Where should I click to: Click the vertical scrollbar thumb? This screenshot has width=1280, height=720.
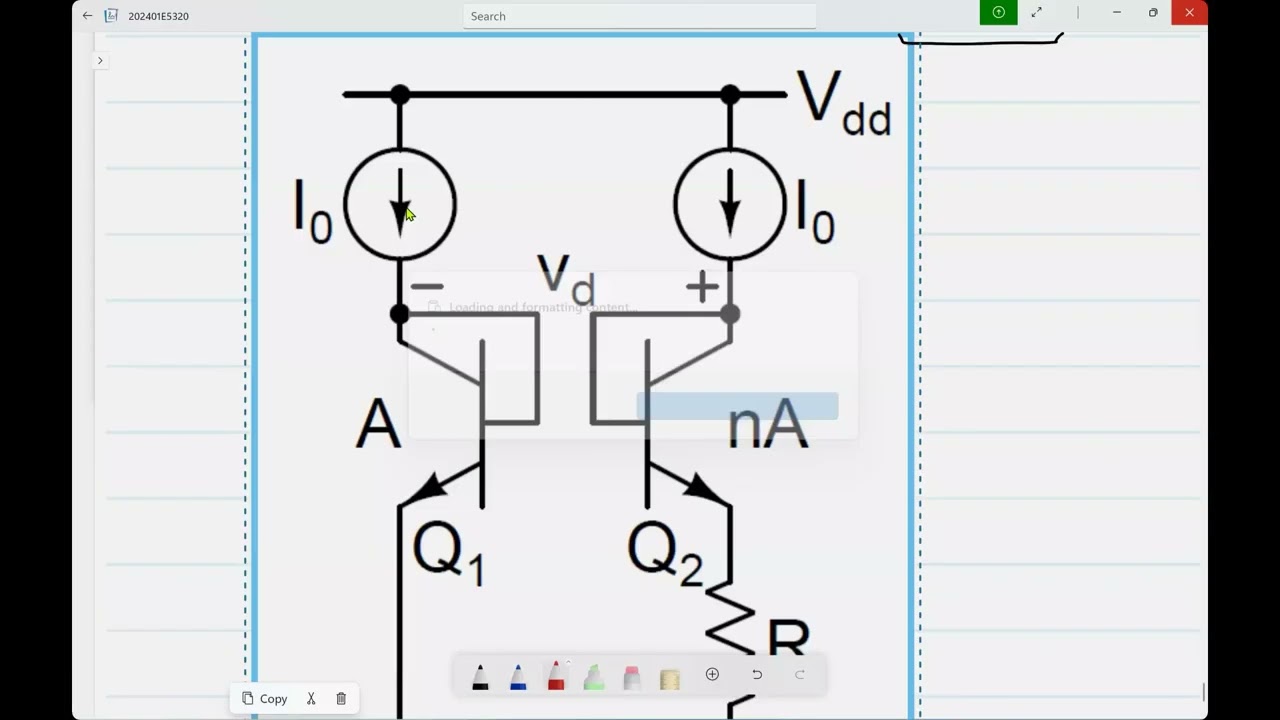point(1204,692)
